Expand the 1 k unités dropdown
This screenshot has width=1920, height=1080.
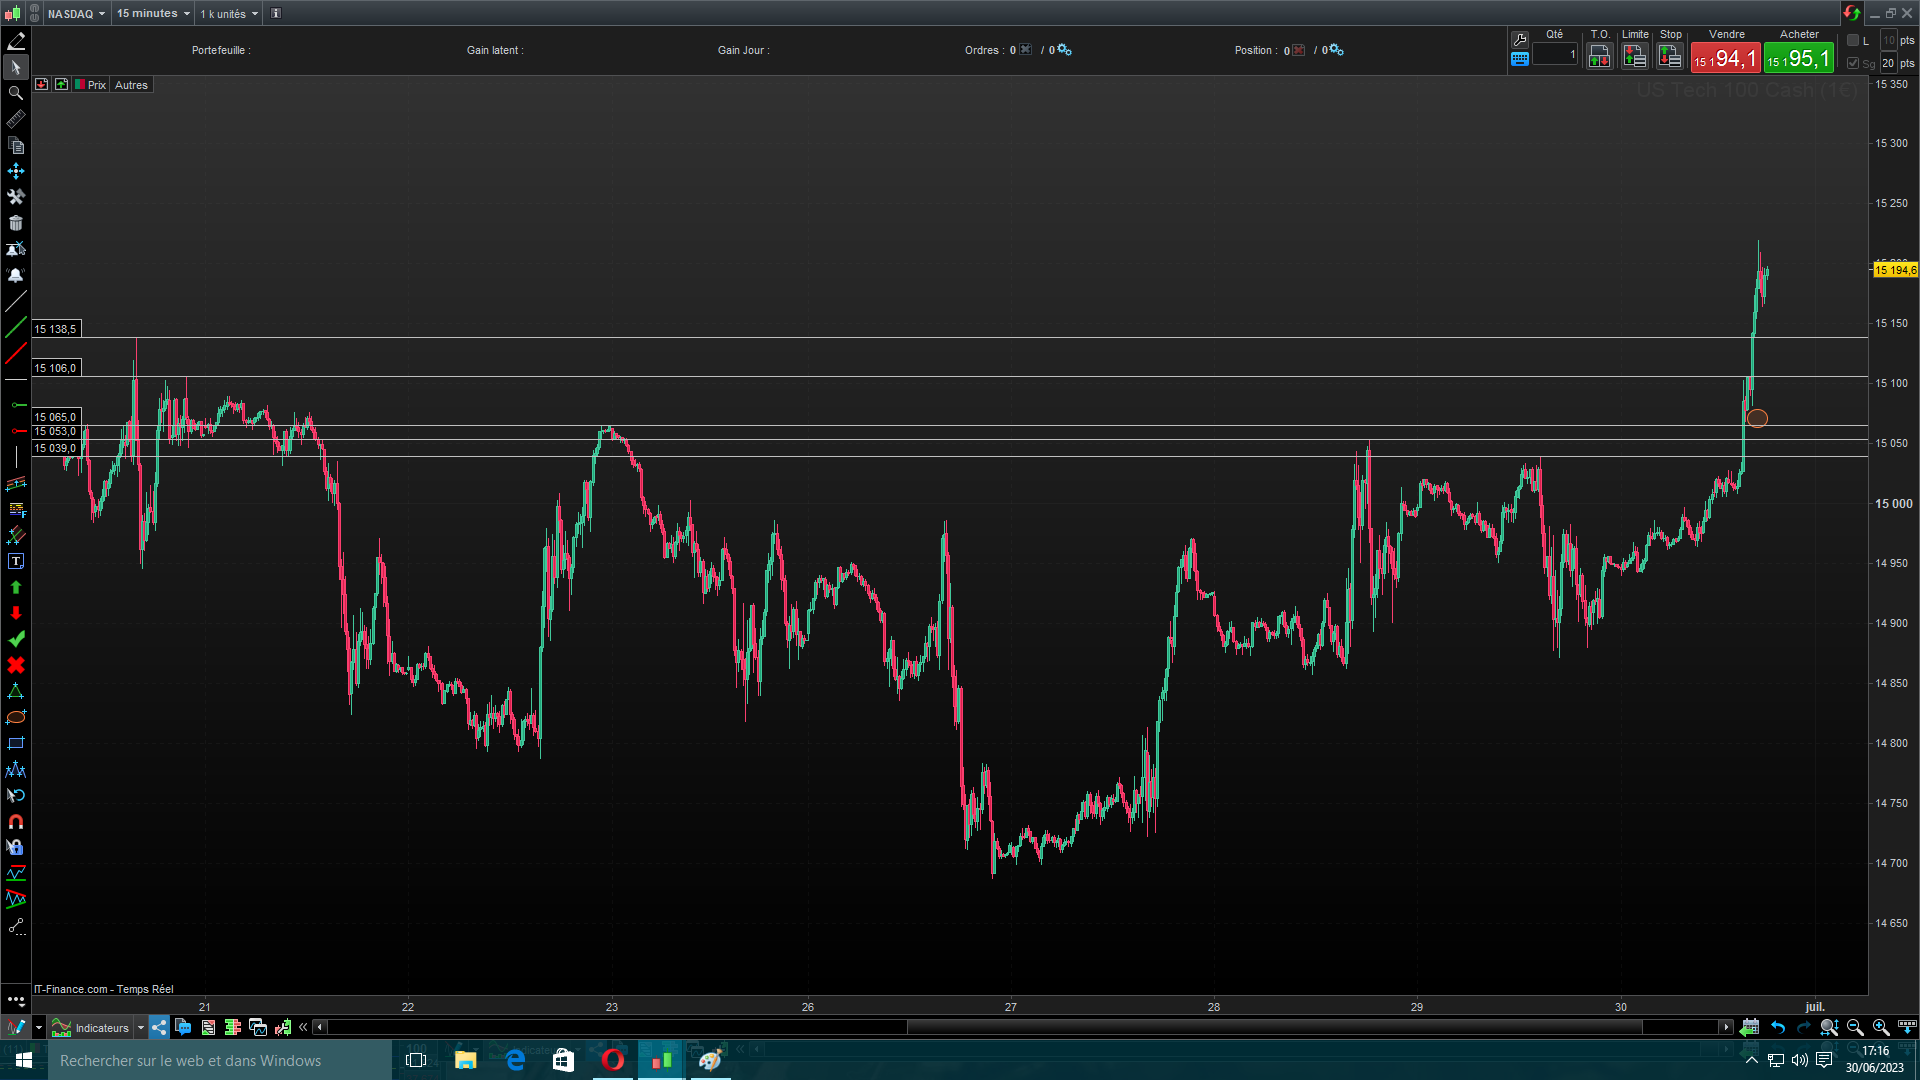click(229, 13)
